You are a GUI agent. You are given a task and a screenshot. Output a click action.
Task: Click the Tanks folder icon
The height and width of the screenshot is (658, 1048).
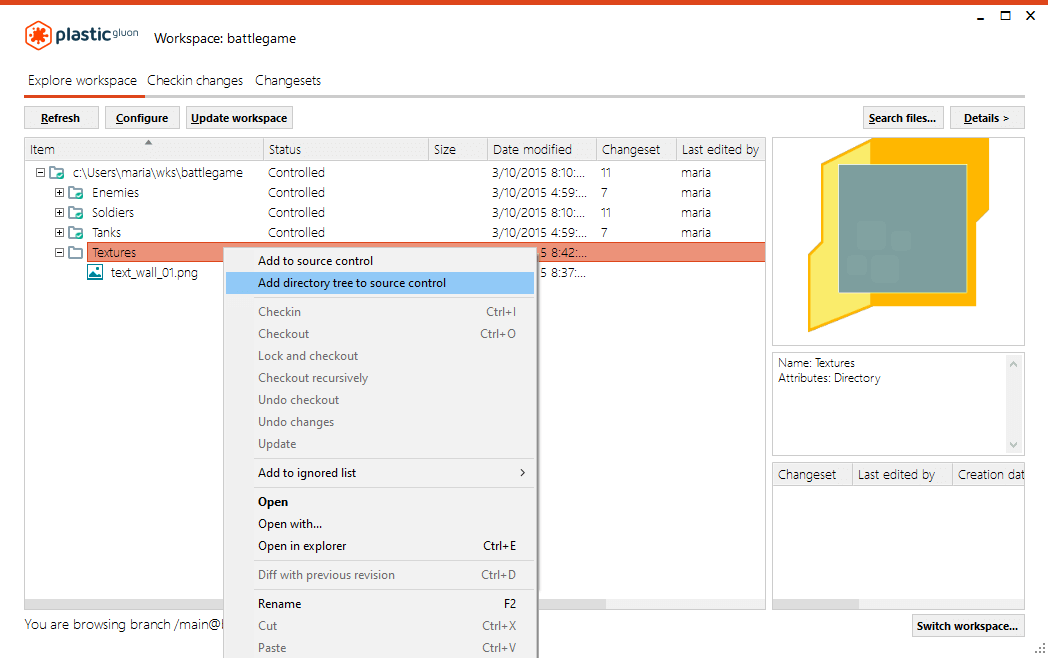coord(76,233)
